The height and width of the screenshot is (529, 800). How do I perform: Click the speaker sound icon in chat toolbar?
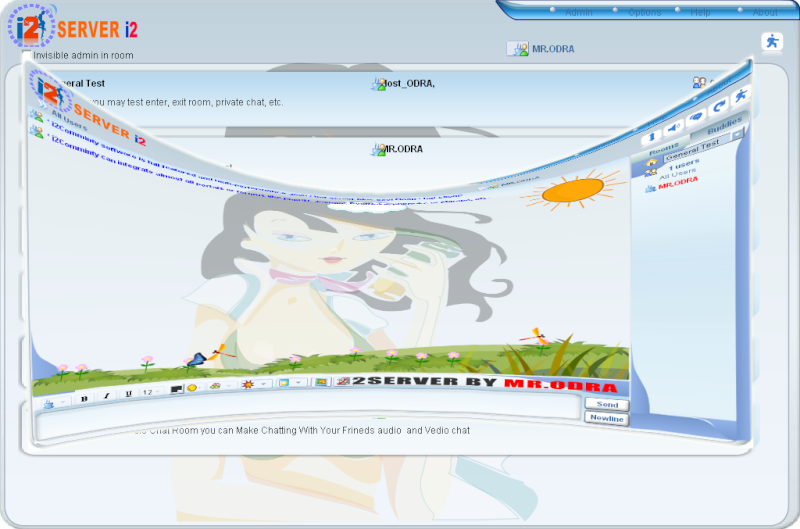coord(674,126)
